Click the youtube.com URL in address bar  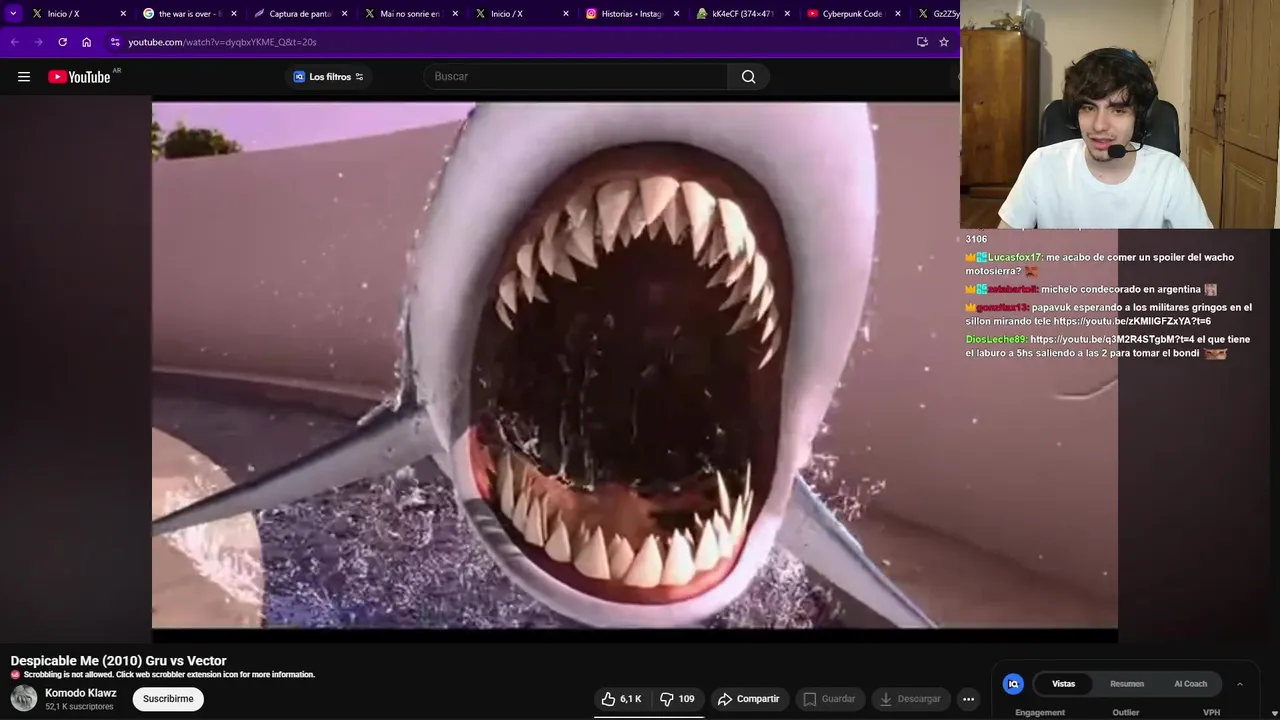coord(222,42)
